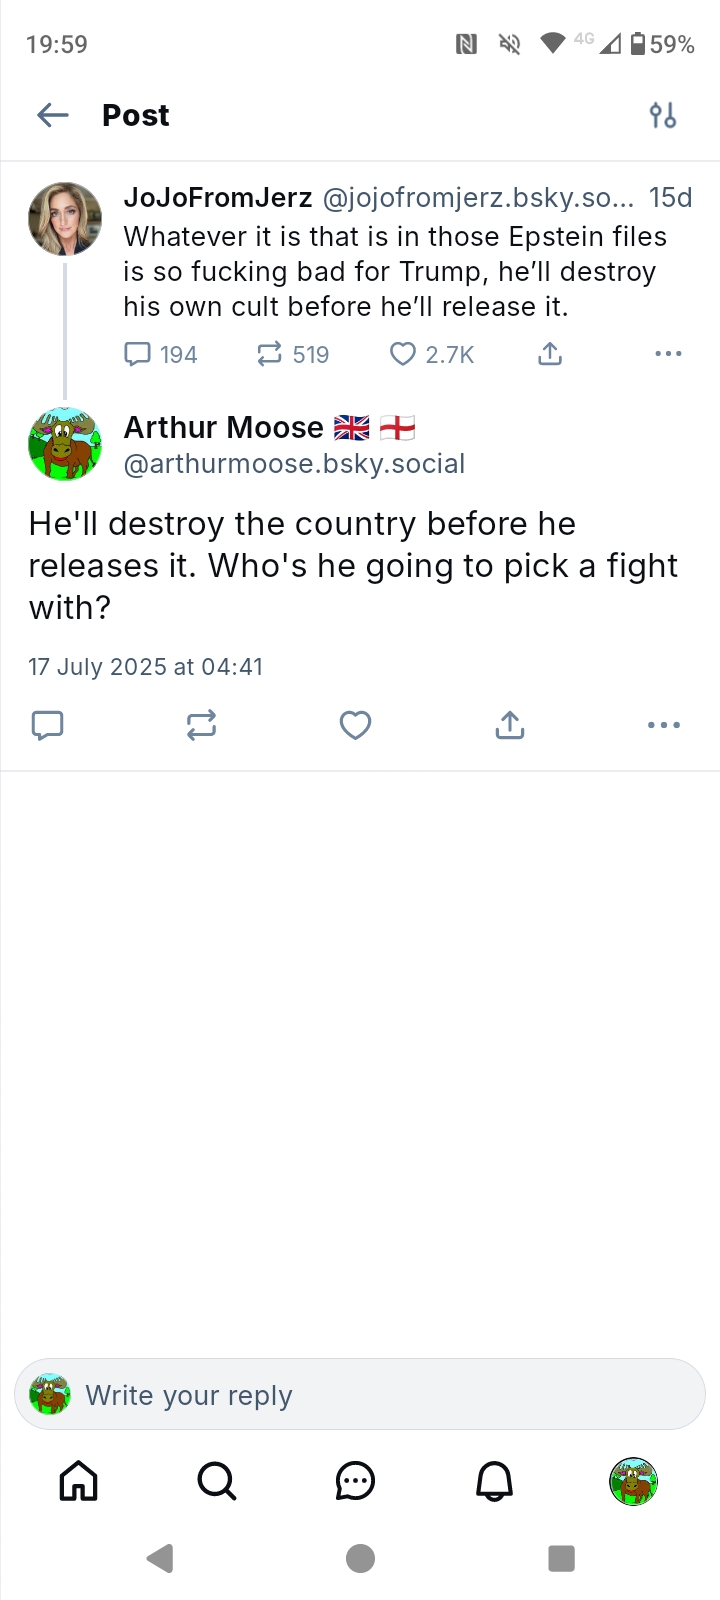
Task: Open the Search tab
Action: 217,1481
